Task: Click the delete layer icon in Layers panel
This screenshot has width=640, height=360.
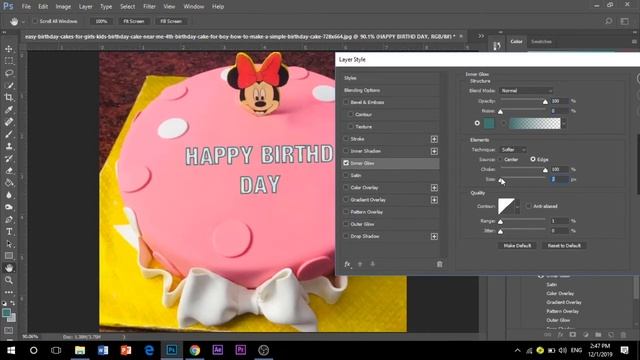Action: (x=623, y=335)
